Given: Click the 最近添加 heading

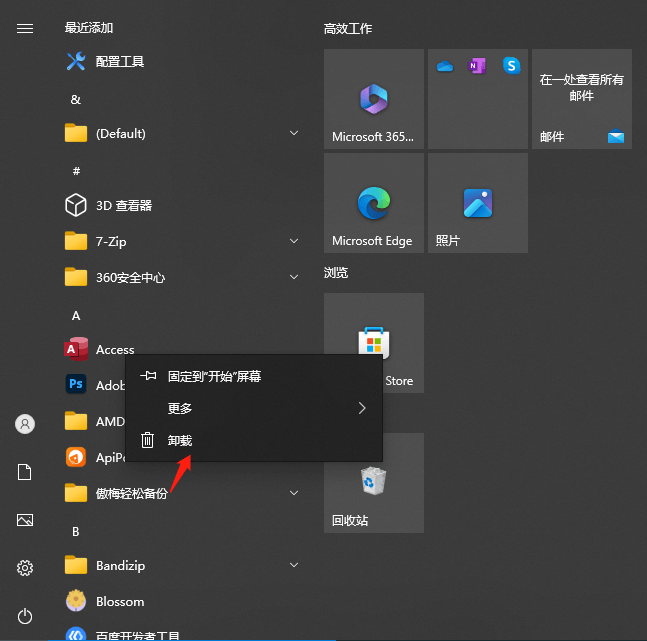Looking at the screenshot, I should pos(89,28).
